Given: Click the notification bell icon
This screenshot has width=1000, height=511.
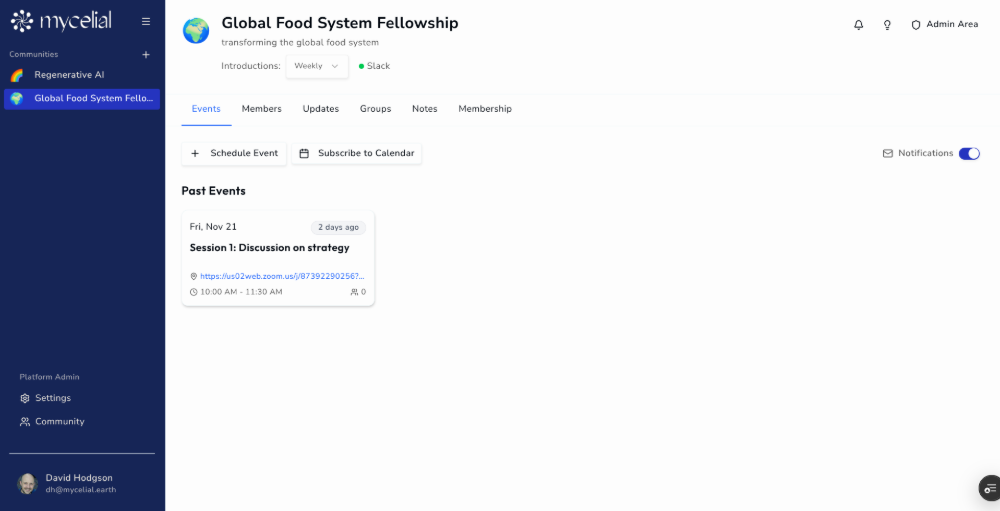Looking at the screenshot, I should pyautogui.click(x=858, y=25).
